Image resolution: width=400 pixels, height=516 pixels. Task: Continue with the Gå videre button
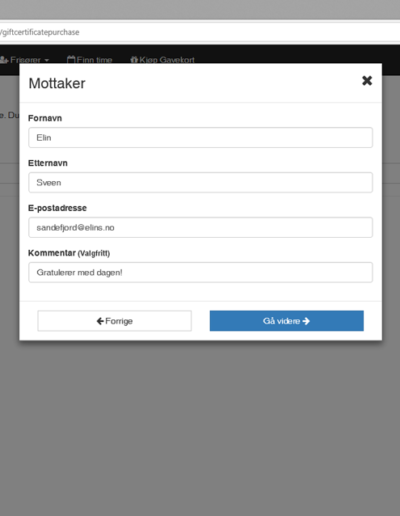click(x=287, y=321)
